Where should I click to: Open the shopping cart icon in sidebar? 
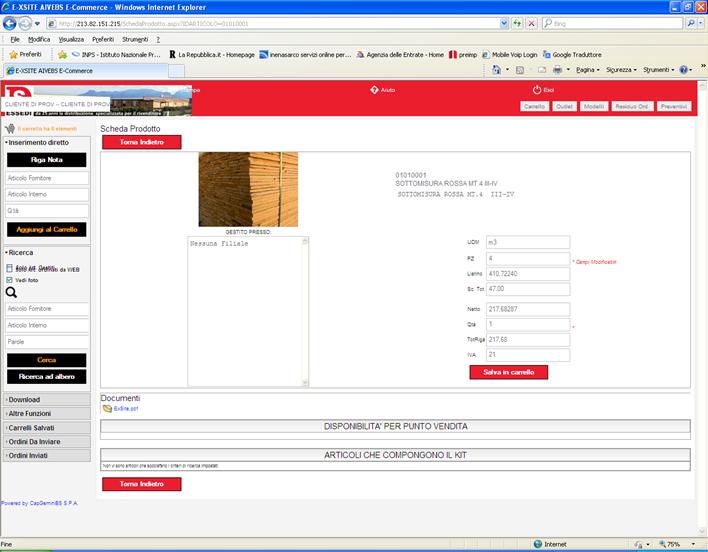tap(10, 129)
